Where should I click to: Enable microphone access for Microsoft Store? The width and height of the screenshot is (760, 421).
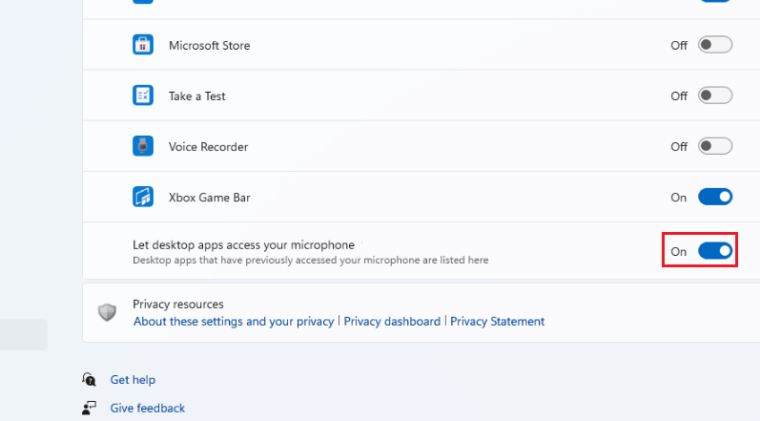tap(715, 45)
